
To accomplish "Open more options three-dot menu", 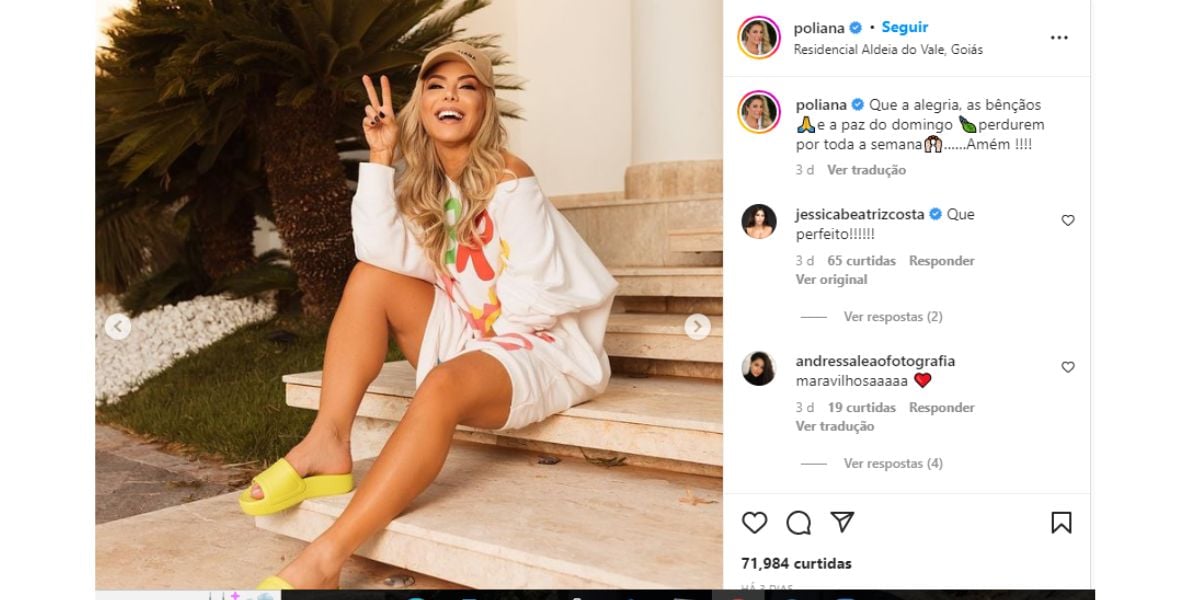I will pyautogui.click(x=1059, y=38).
